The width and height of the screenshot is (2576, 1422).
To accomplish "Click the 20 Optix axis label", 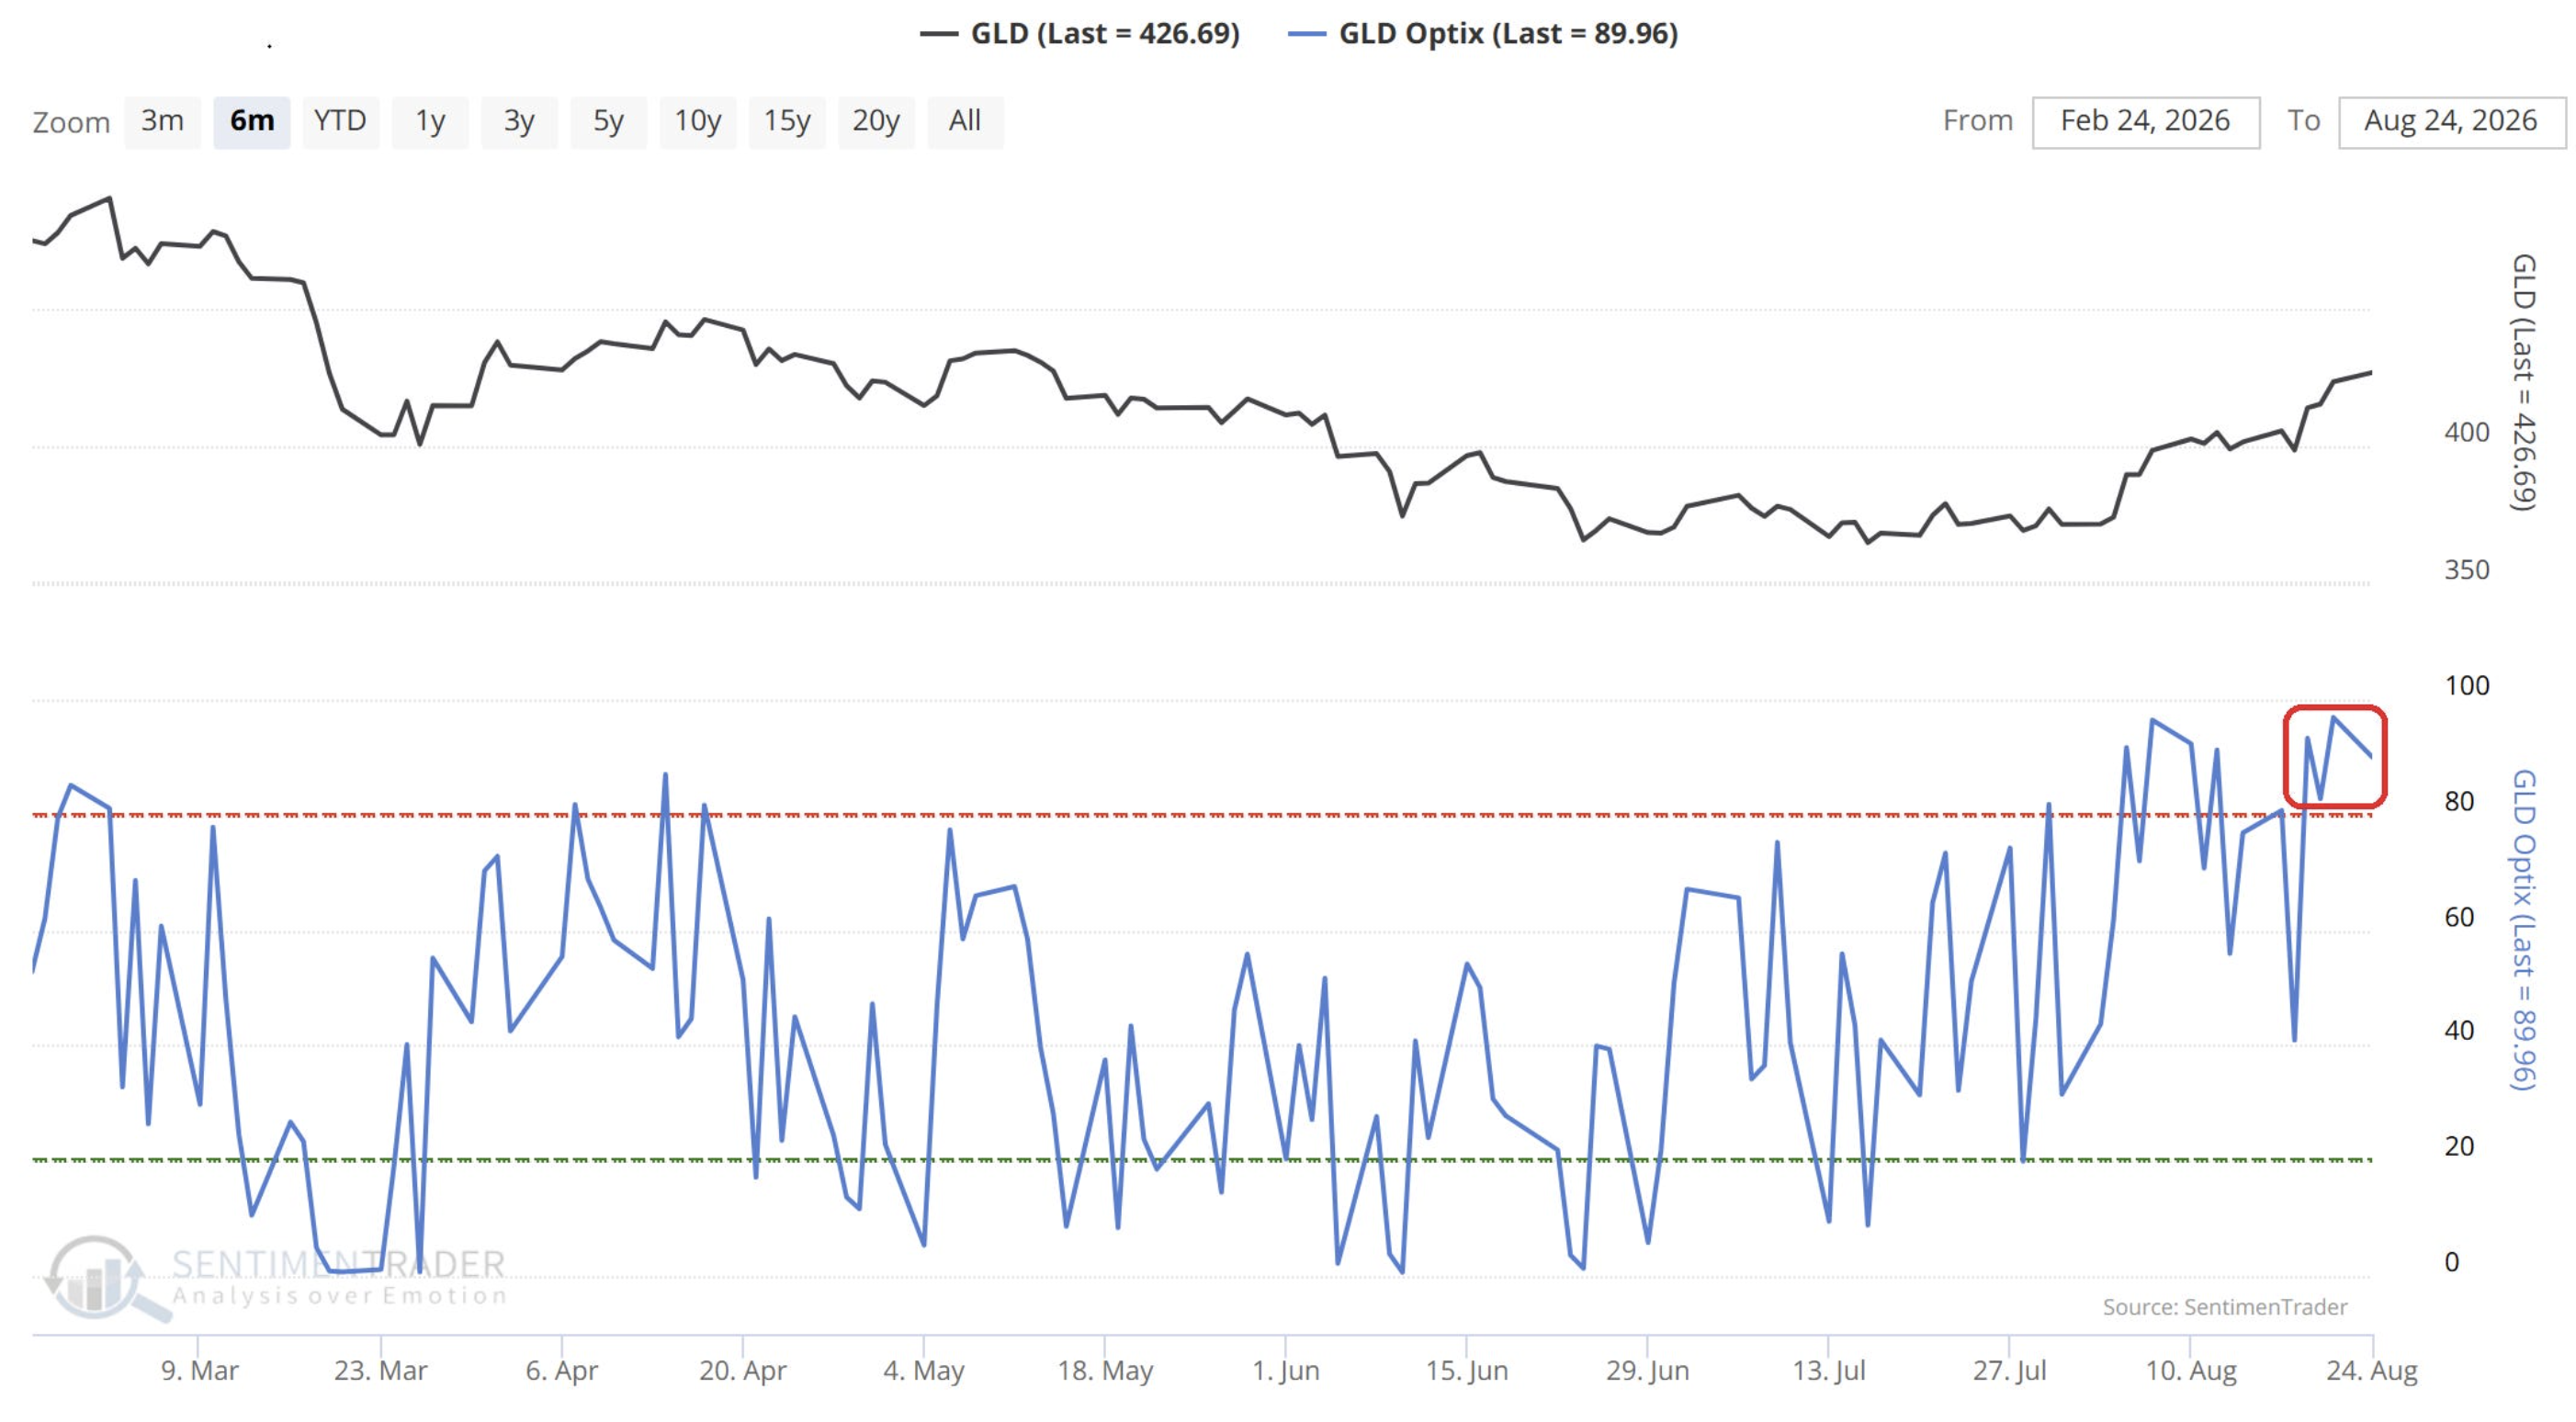I will click(x=2460, y=1147).
